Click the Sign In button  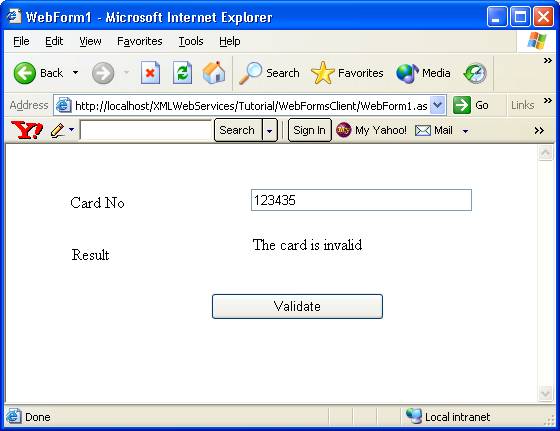coord(310,130)
